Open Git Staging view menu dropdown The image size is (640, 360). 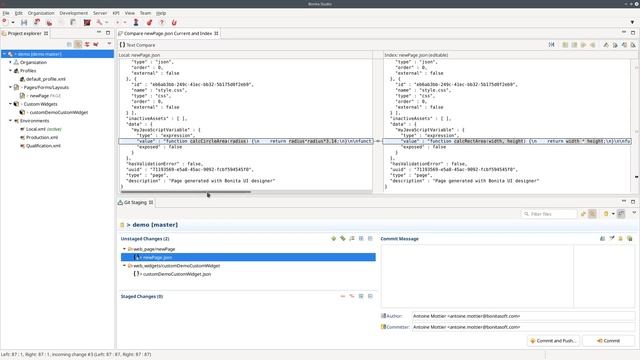click(x=633, y=213)
